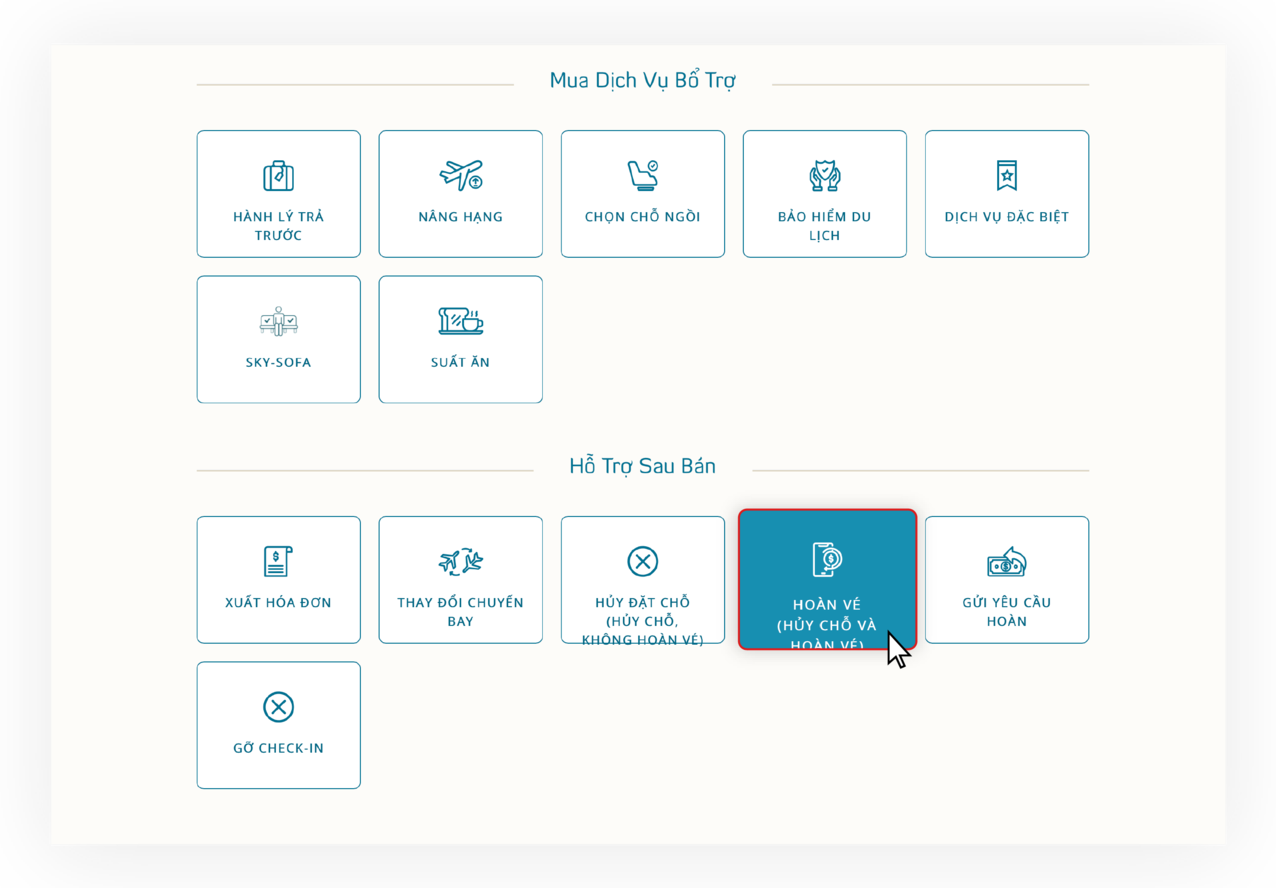The height and width of the screenshot is (888, 1276).
Task: Click the circled X icon on HỦY ĐẶT CHỖ
Action: (642, 560)
